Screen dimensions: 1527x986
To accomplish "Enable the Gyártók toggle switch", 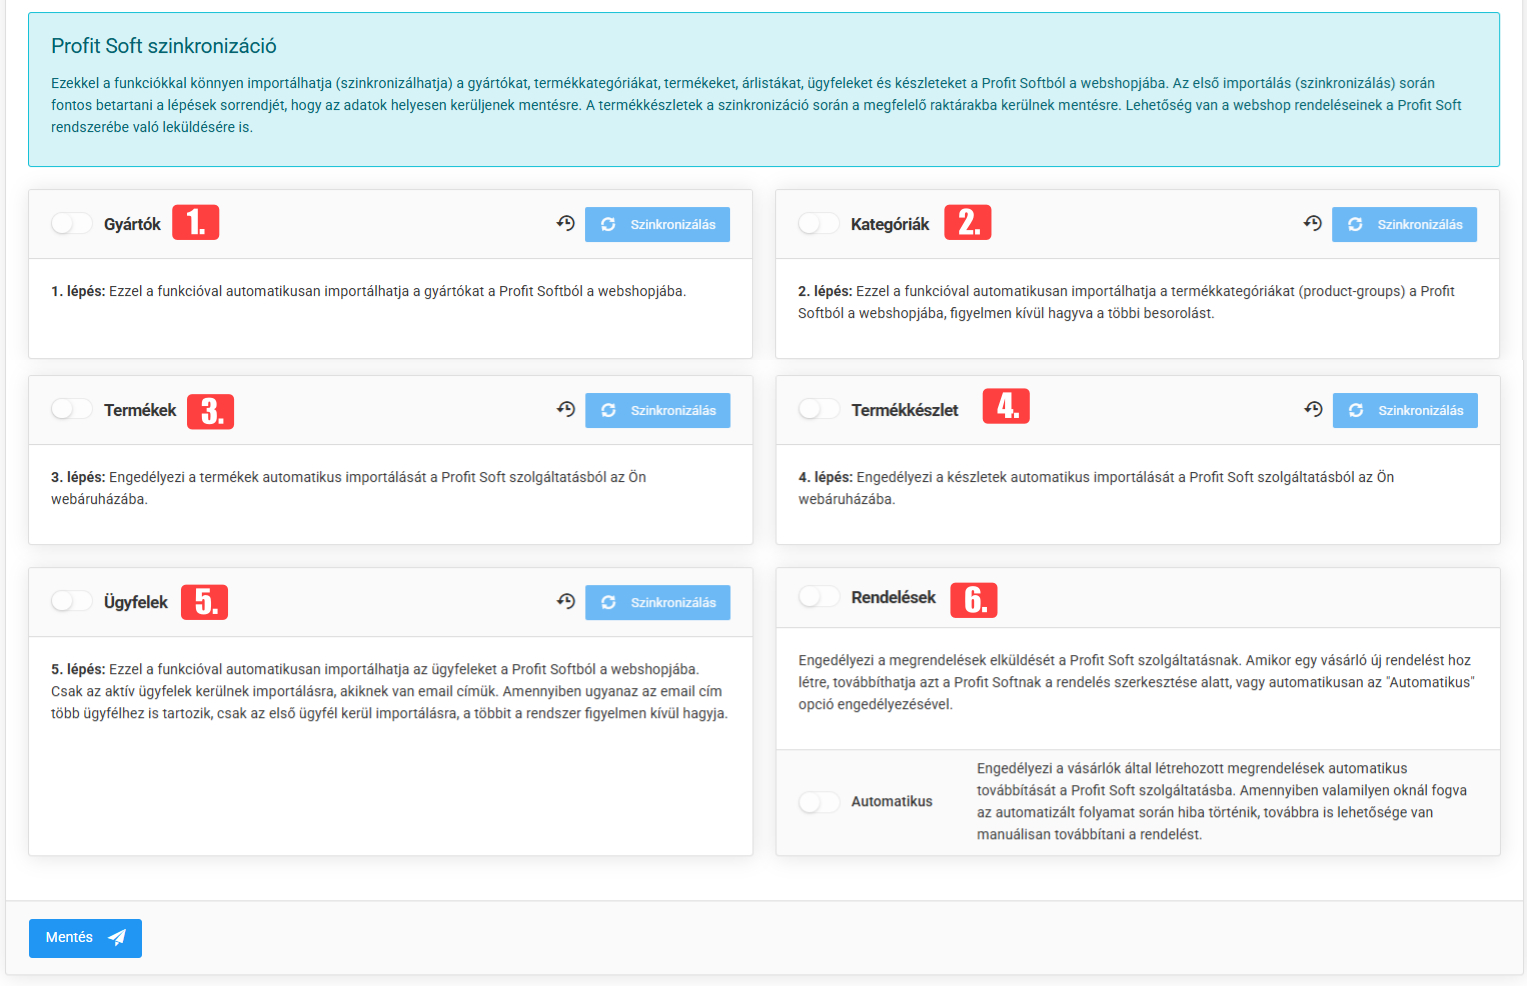I will pyautogui.click(x=71, y=223).
